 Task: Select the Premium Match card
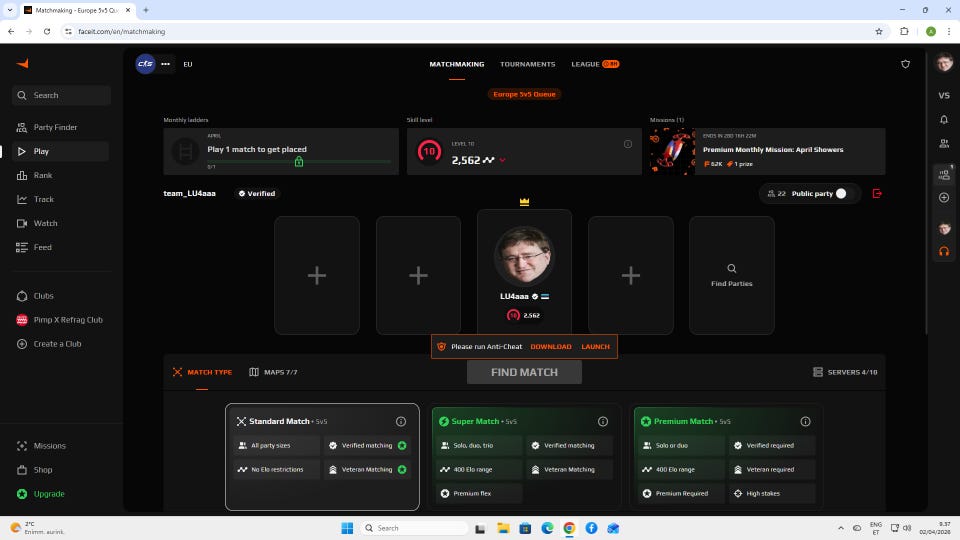[x=727, y=457]
